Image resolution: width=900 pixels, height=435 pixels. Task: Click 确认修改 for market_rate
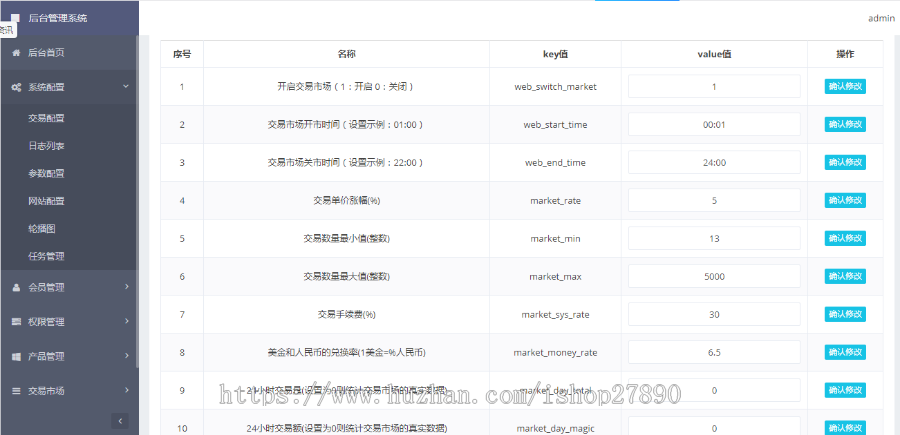(845, 200)
